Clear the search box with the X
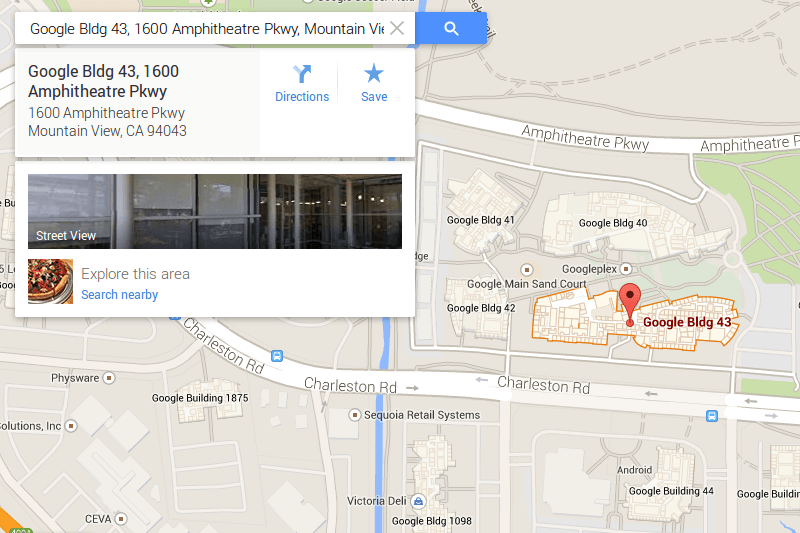The width and height of the screenshot is (800, 533). pos(397,29)
